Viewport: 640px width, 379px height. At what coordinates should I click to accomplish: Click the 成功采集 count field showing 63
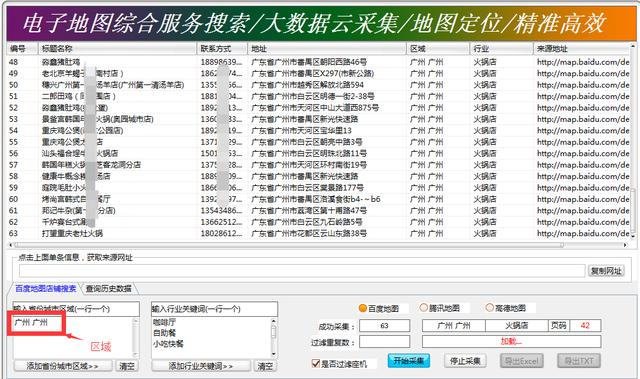tap(384, 326)
